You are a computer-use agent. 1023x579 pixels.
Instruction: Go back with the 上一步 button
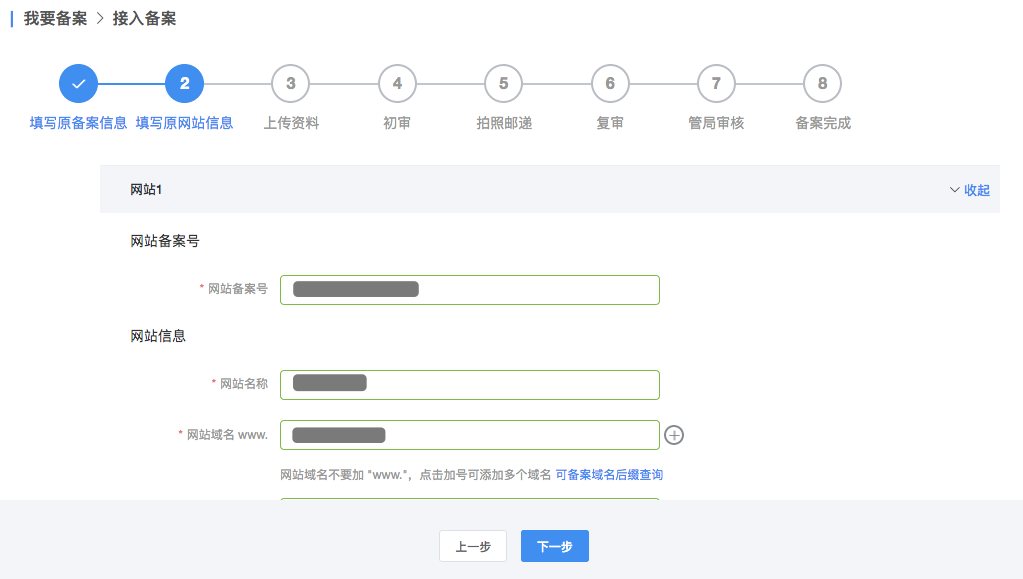[x=473, y=546]
